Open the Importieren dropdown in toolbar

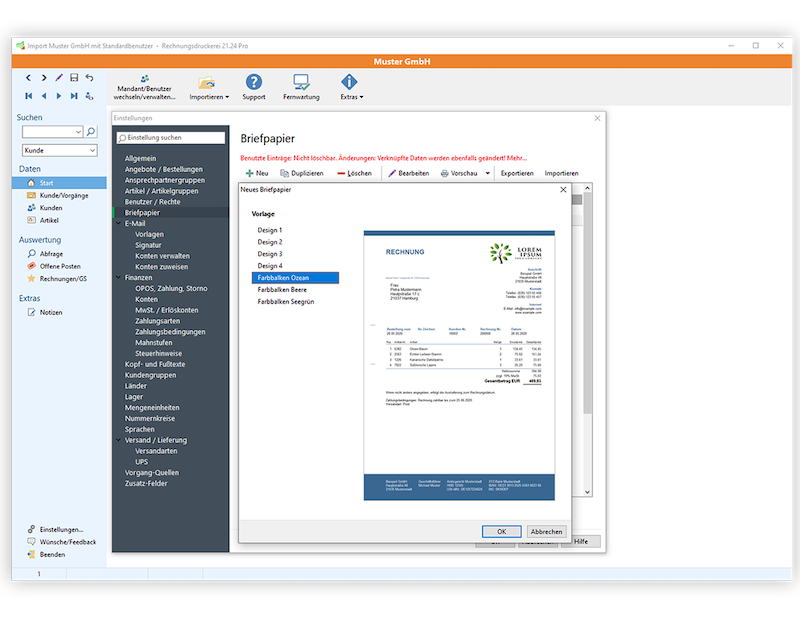tap(208, 97)
